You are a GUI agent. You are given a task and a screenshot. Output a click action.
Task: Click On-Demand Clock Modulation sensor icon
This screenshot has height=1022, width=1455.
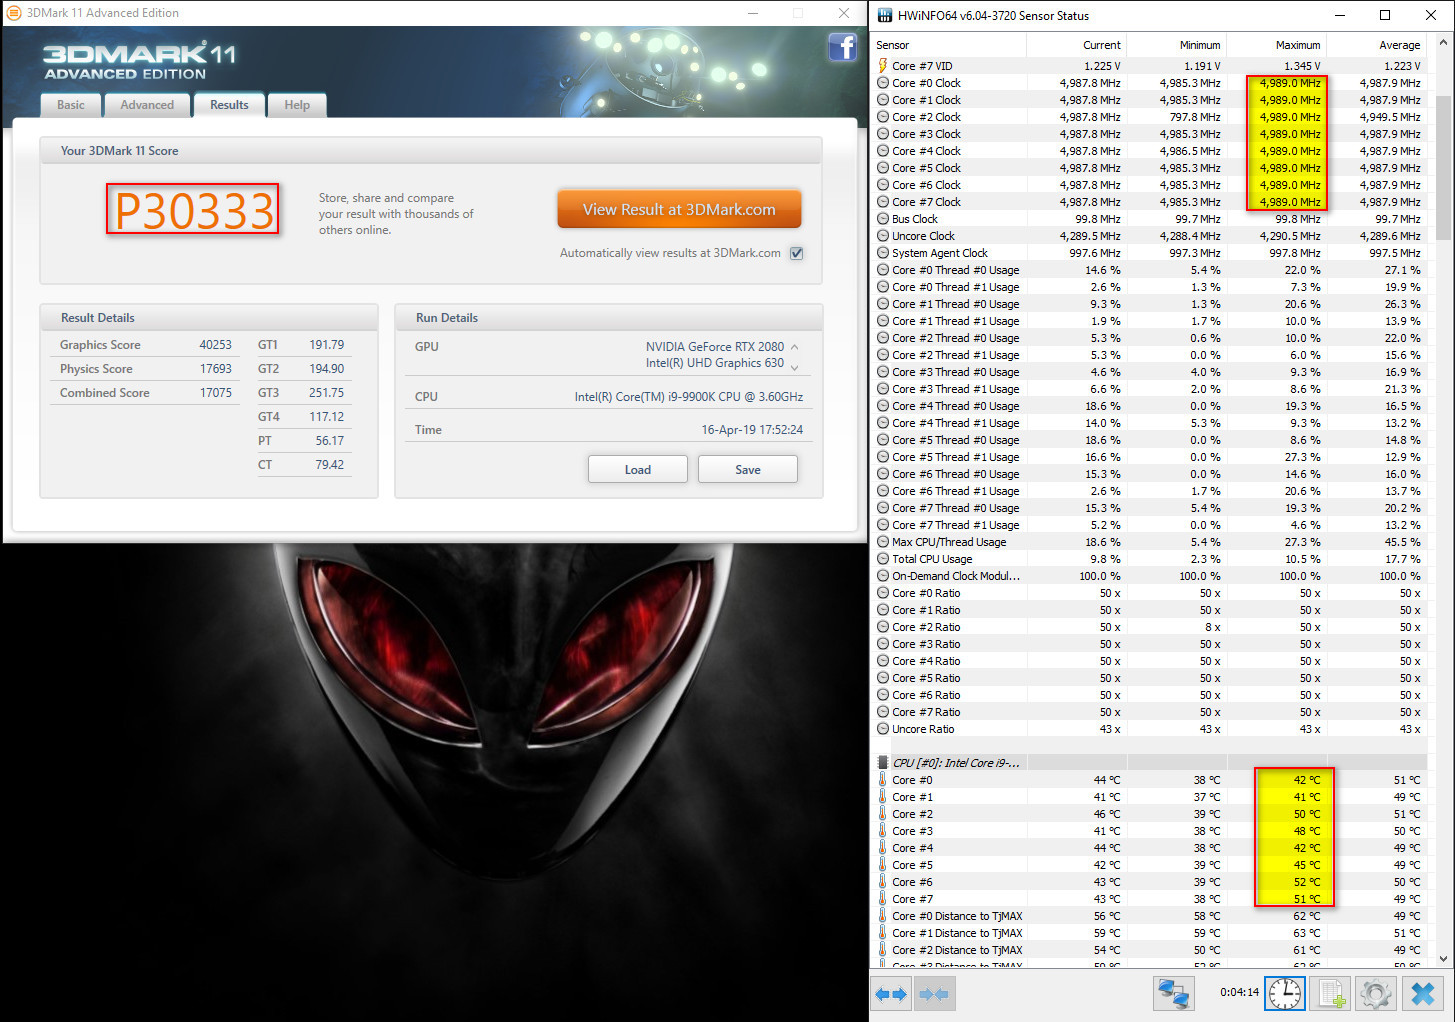pyautogui.click(x=883, y=576)
